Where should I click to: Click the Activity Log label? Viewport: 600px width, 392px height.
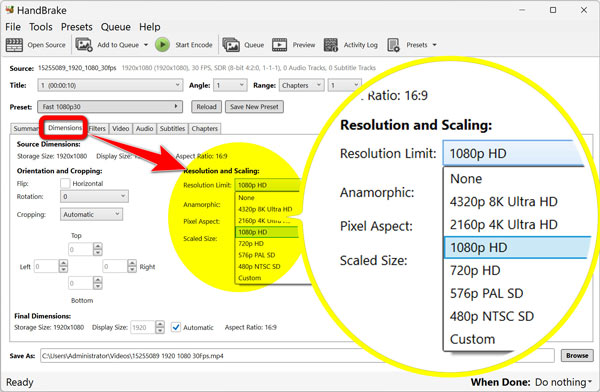[360, 45]
